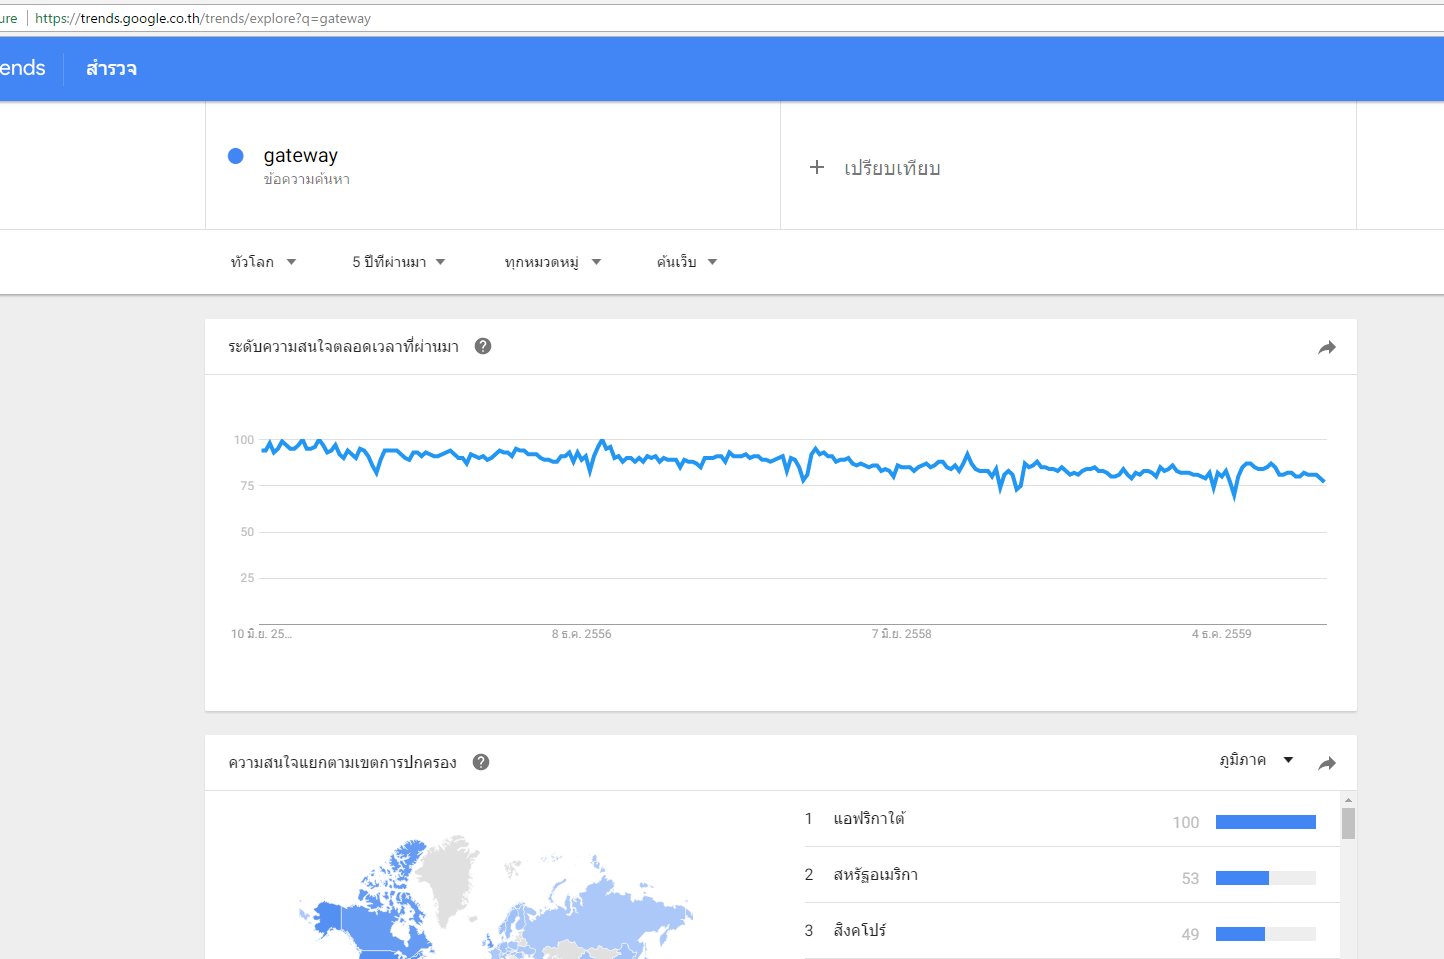Click เปรียบเทียบ to add comparison term

coord(892,168)
